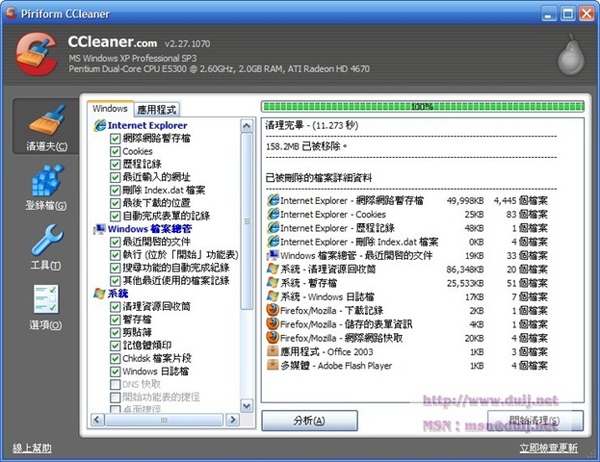600x462 pixels.
Task: Select IE icon of 網際網路暫存檔 result row
Action: coord(273,200)
